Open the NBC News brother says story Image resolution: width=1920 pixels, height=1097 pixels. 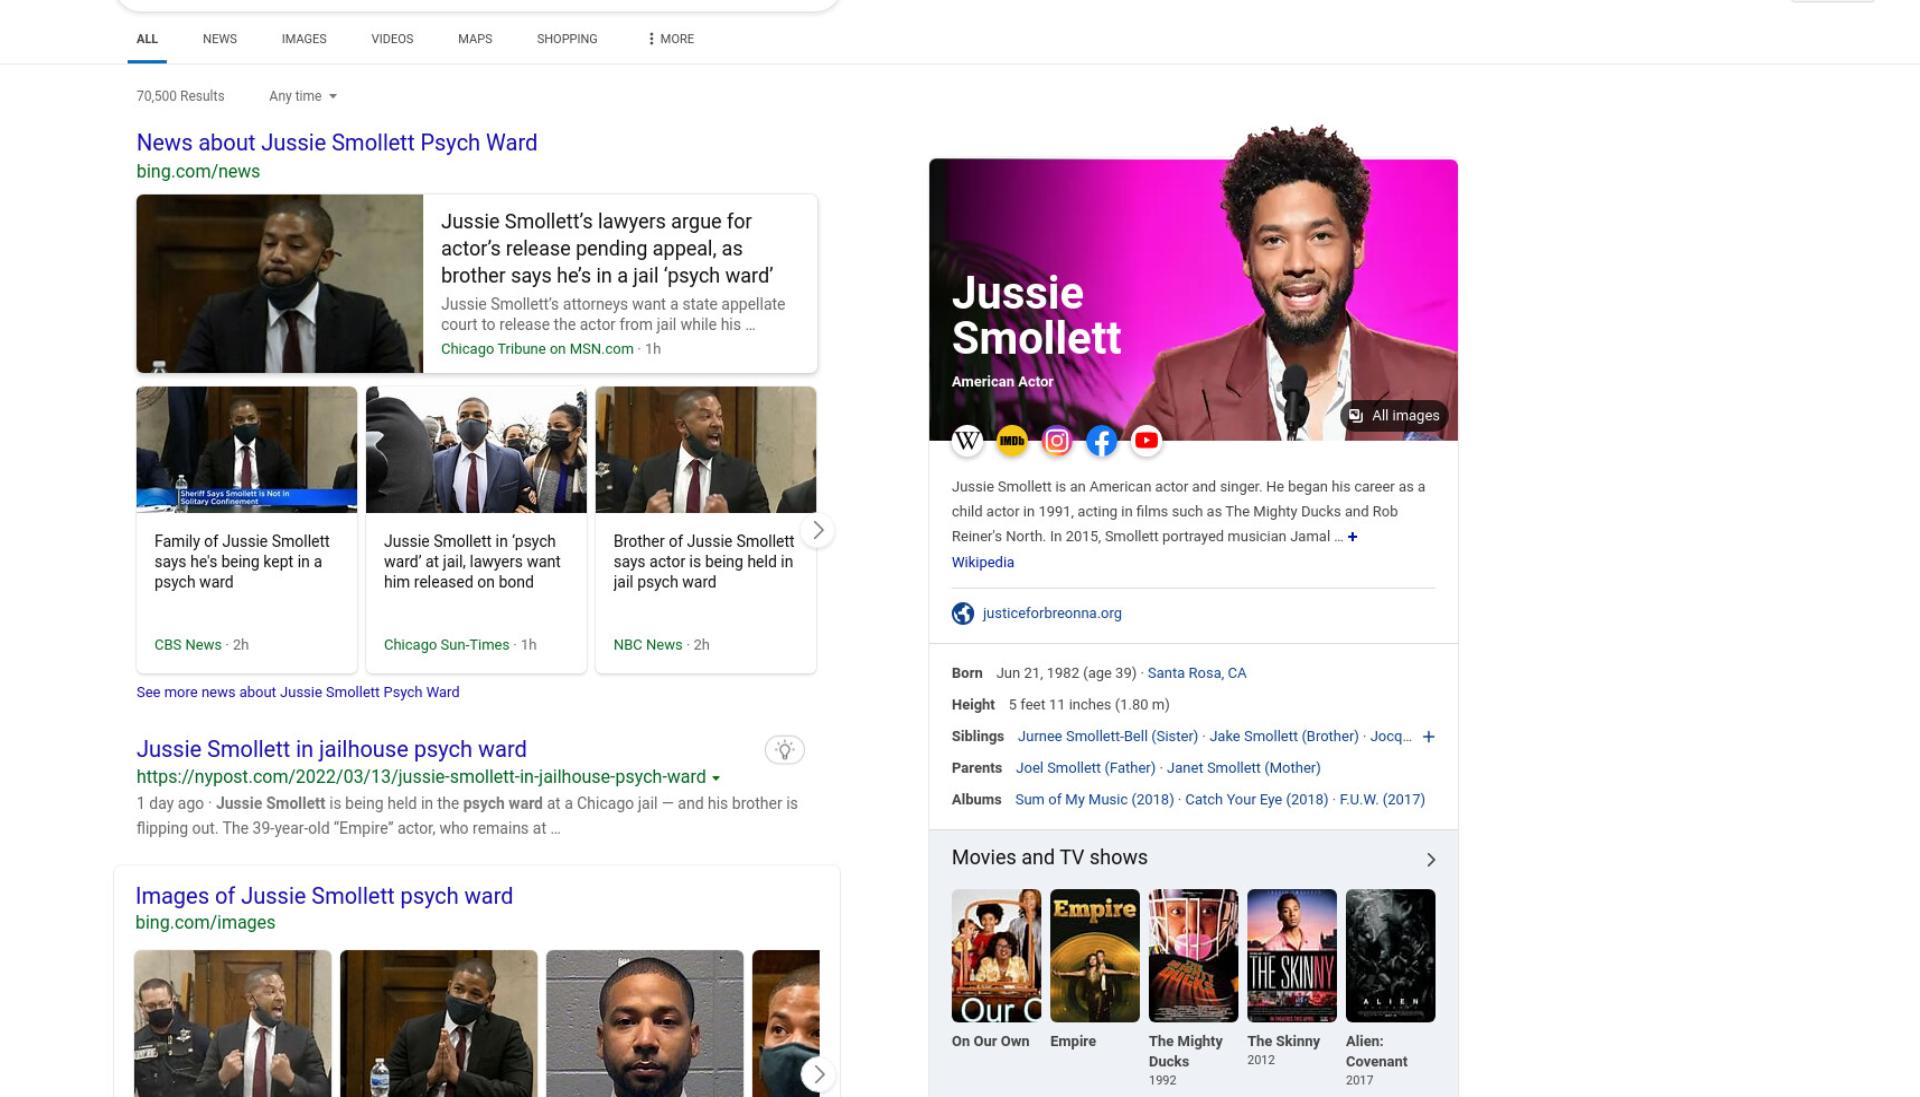[704, 561]
